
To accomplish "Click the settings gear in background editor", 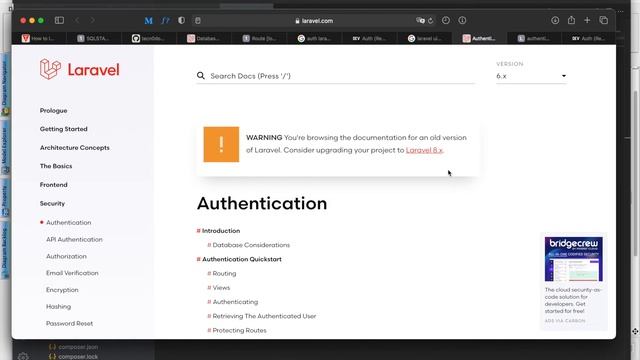I will (23, 356).
